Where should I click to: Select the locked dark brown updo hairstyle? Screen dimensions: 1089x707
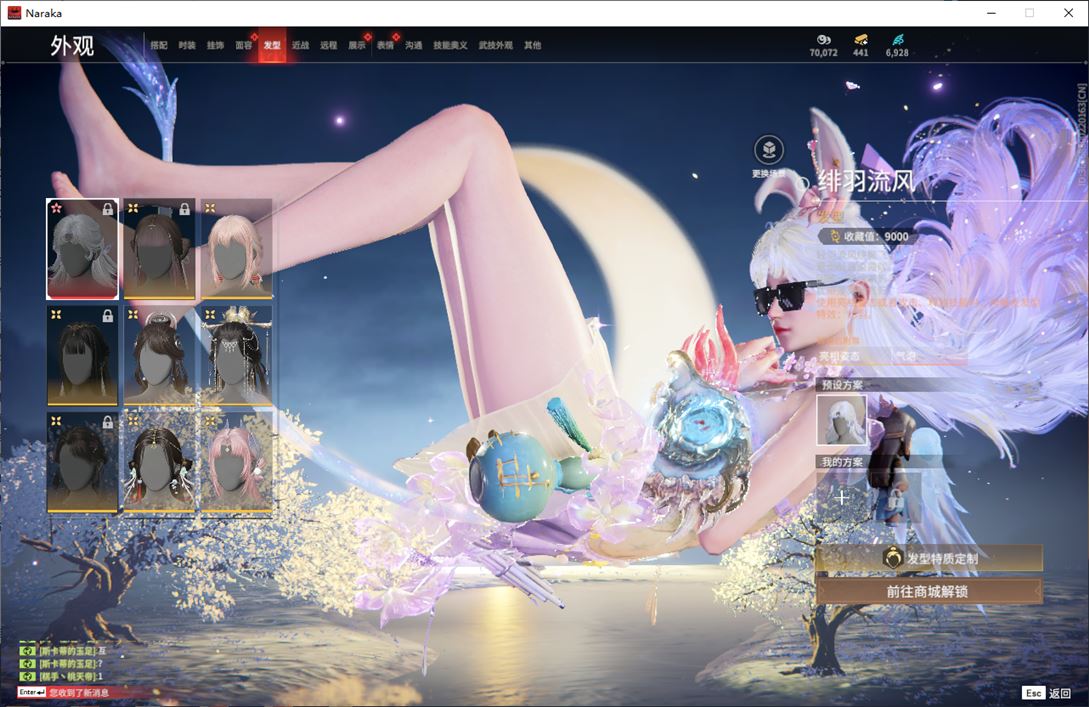pyautogui.click(x=83, y=462)
